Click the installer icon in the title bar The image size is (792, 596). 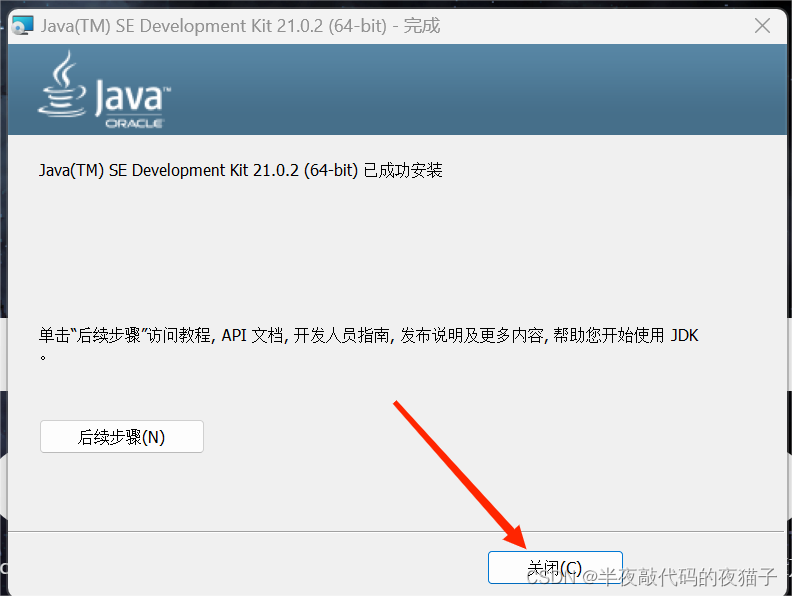click(23, 25)
